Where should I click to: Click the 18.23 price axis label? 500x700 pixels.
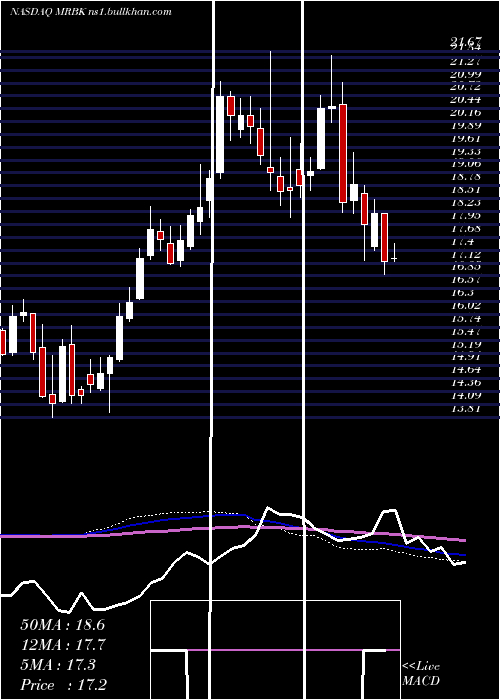pos(466,202)
